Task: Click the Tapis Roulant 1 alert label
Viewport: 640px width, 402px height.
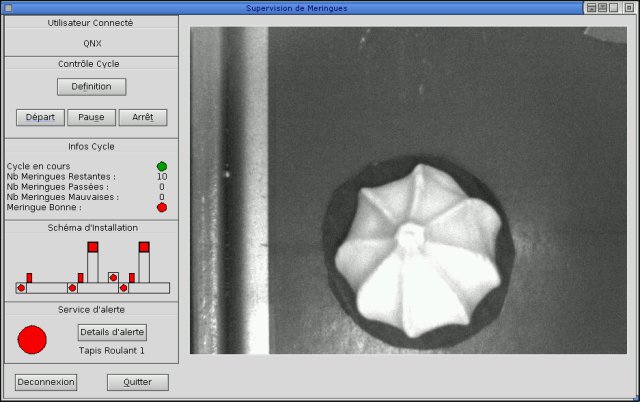Action: click(111, 351)
